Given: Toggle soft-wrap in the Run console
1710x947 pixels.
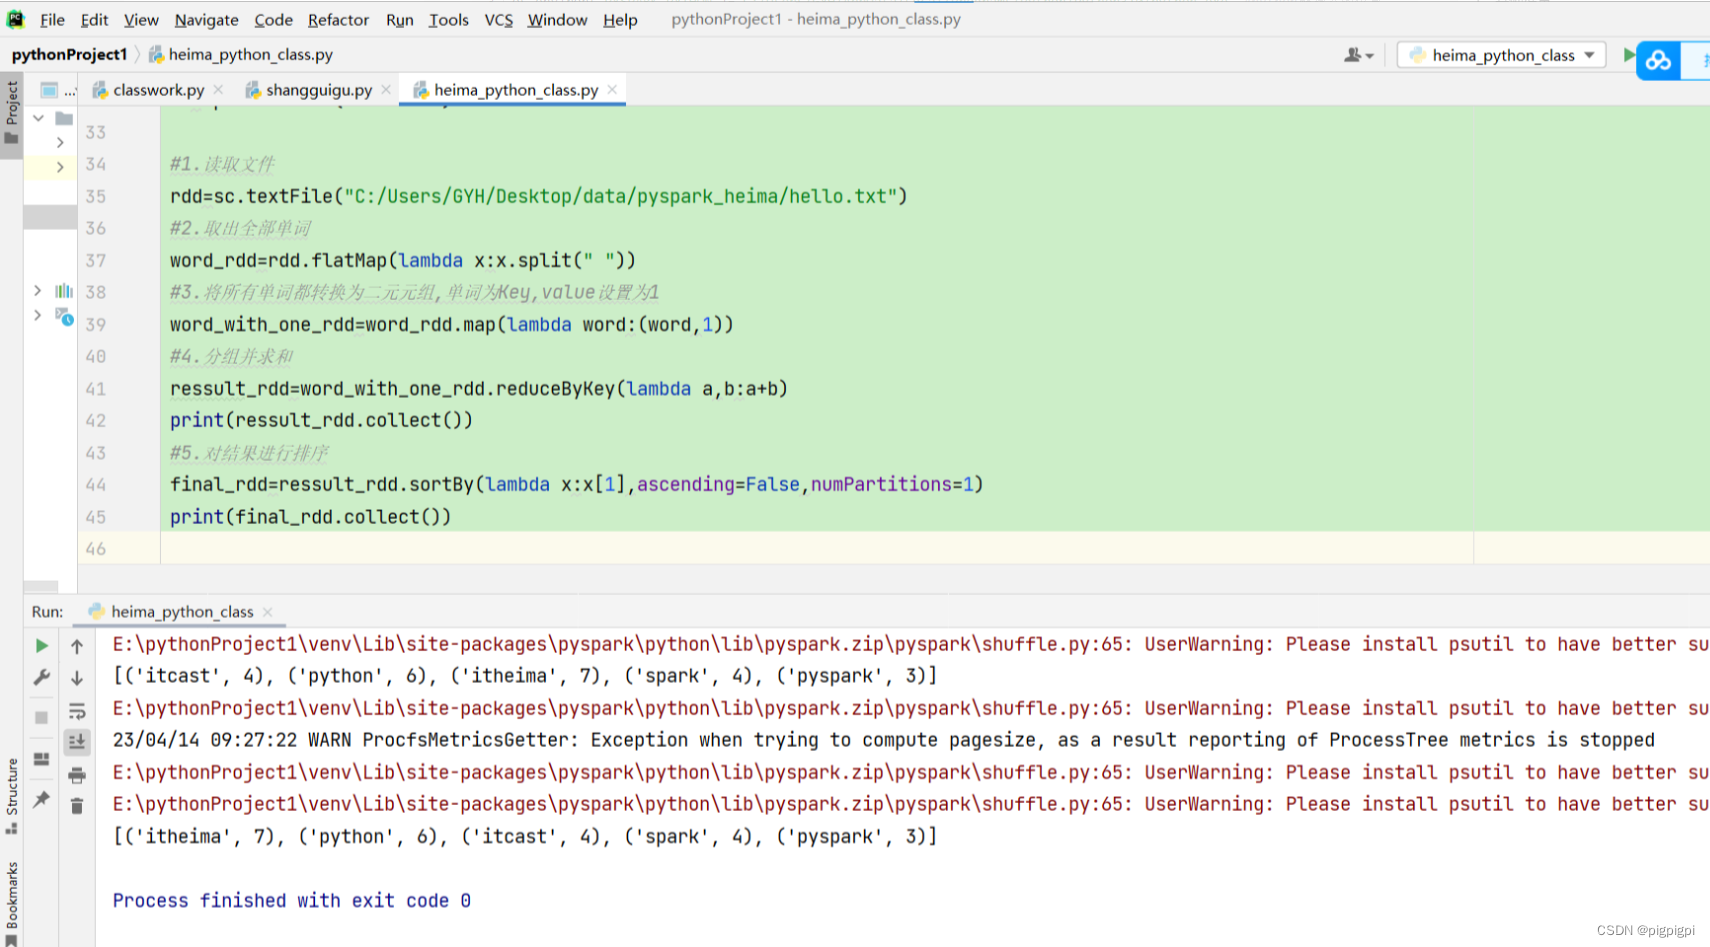Looking at the screenshot, I should coord(77,711).
